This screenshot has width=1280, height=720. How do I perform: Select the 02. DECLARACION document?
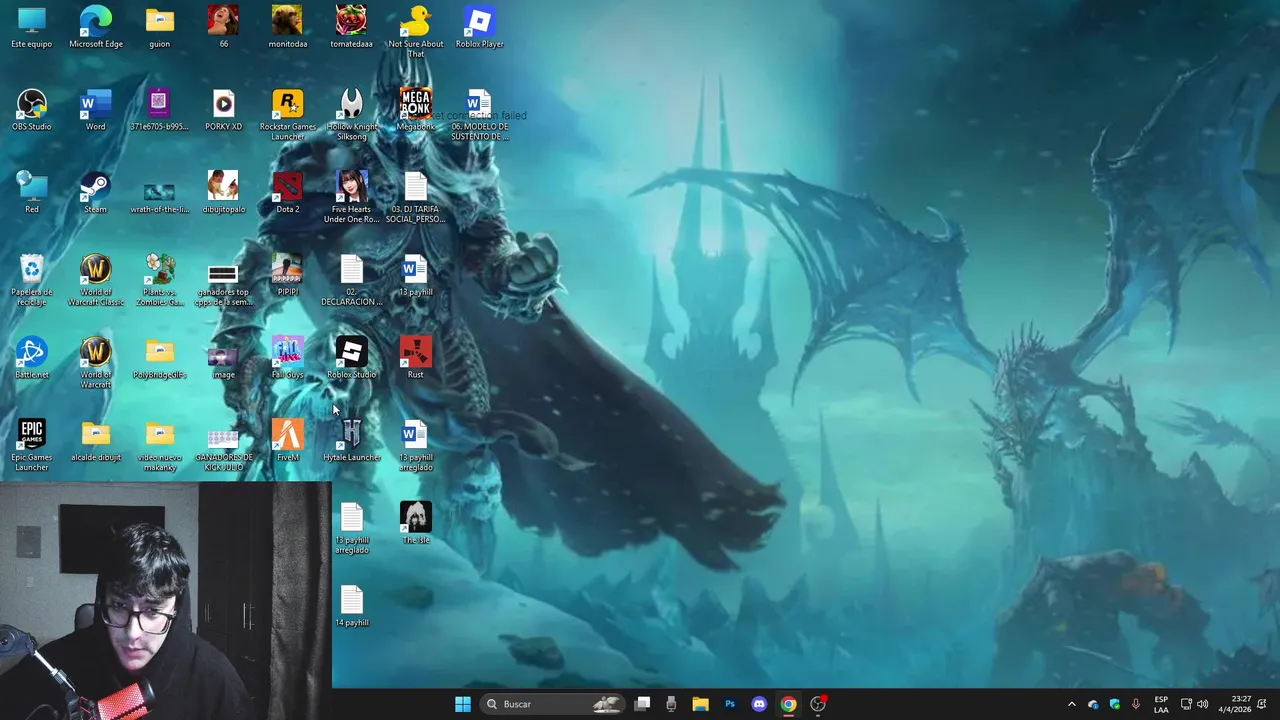coord(351,280)
